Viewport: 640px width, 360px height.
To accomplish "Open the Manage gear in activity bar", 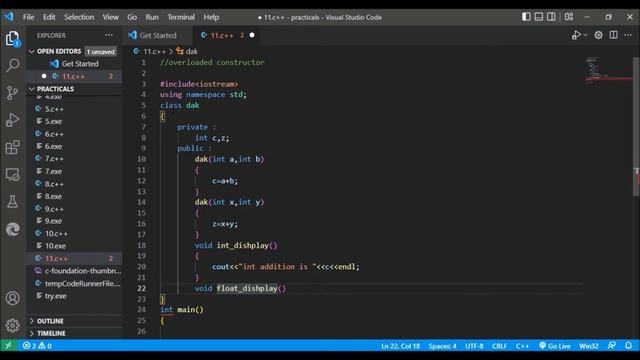I will tap(12, 325).
